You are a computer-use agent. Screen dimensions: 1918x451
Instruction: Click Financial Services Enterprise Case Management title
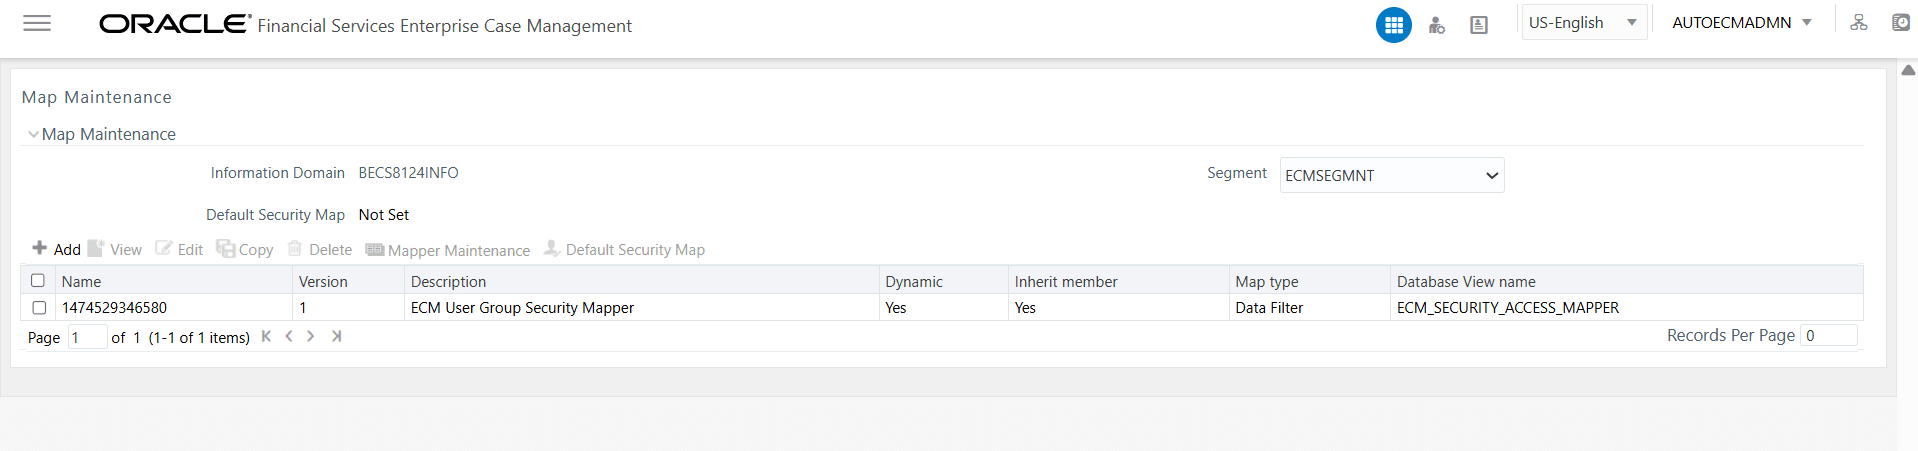pyautogui.click(x=444, y=26)
